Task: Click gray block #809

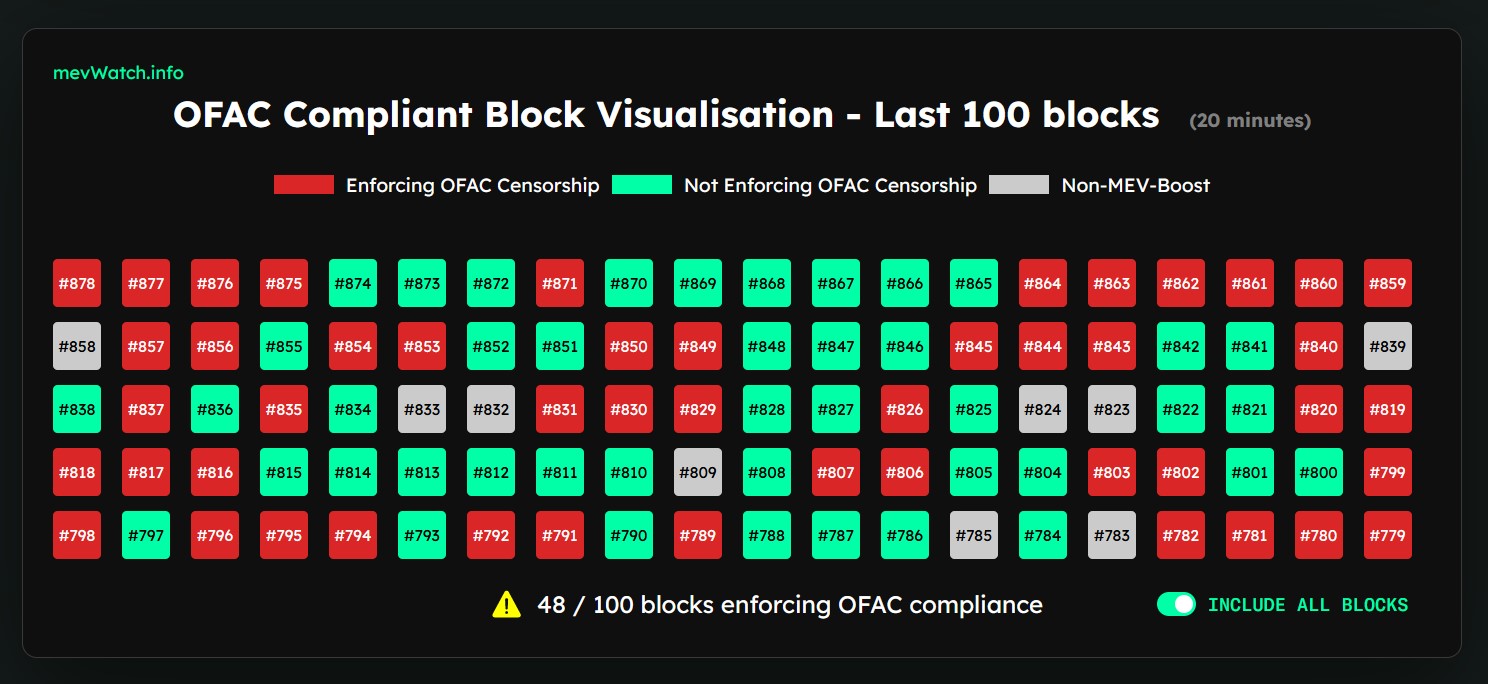Action: tap(698, 472)
